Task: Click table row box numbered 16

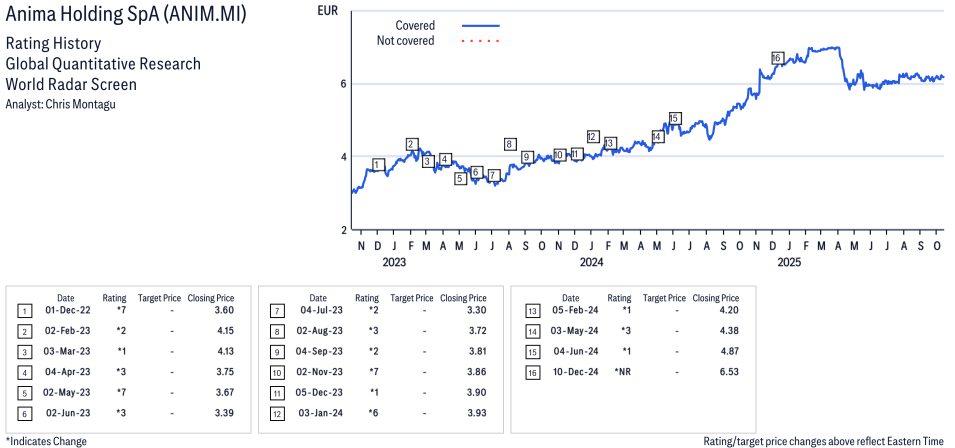Action: click(x=529, y=371)
